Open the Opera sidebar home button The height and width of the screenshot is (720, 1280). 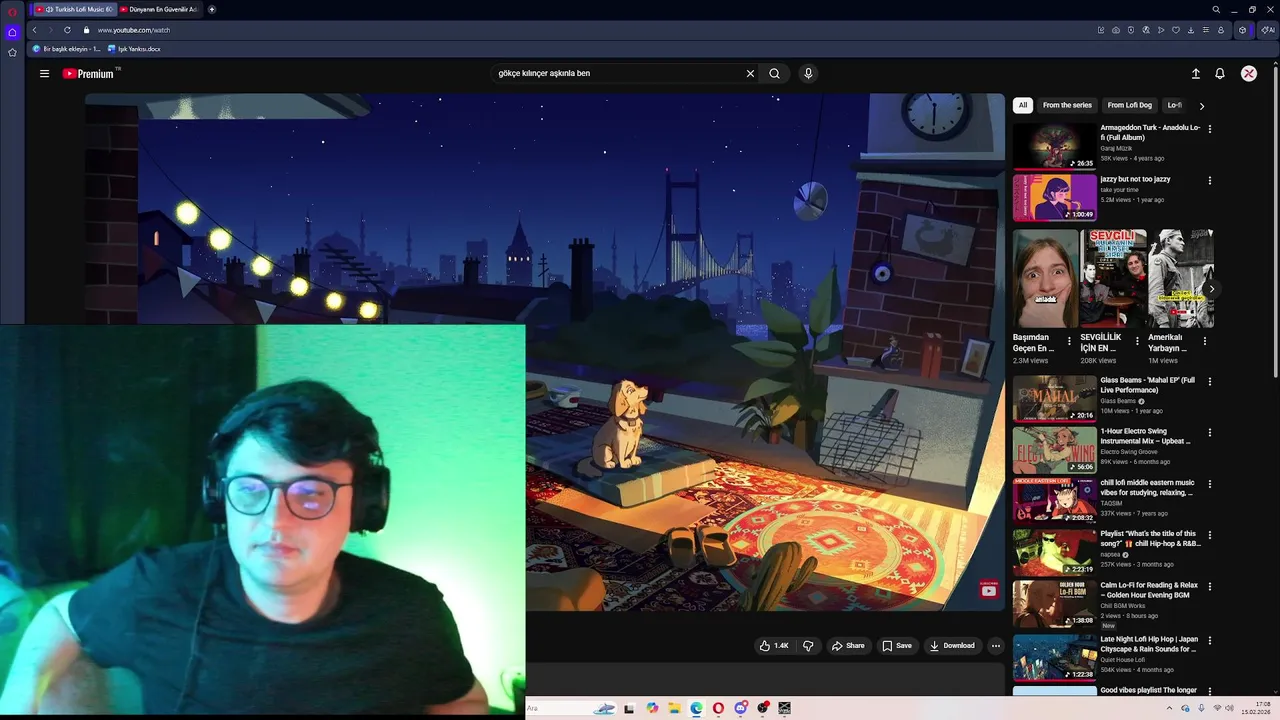click(x=12, y=32)
